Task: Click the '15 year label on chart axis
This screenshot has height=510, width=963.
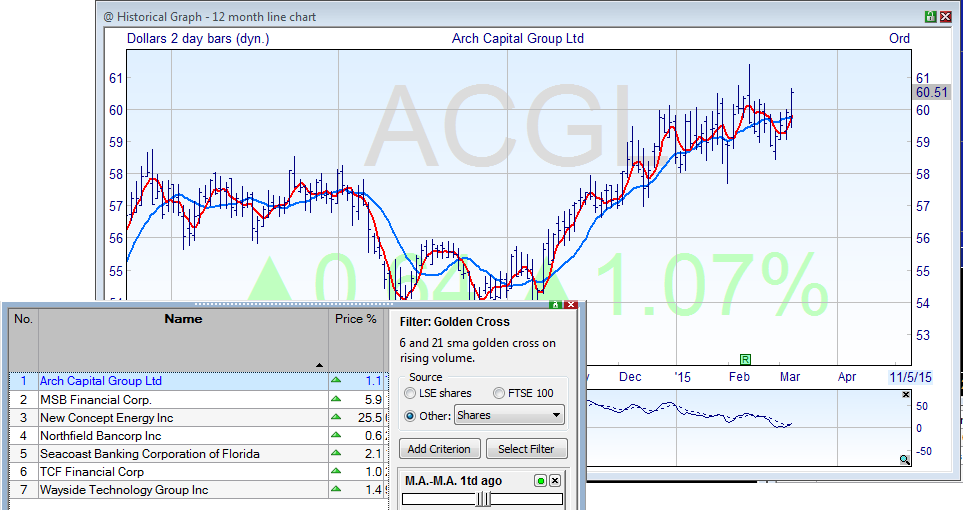Action: 683,377
